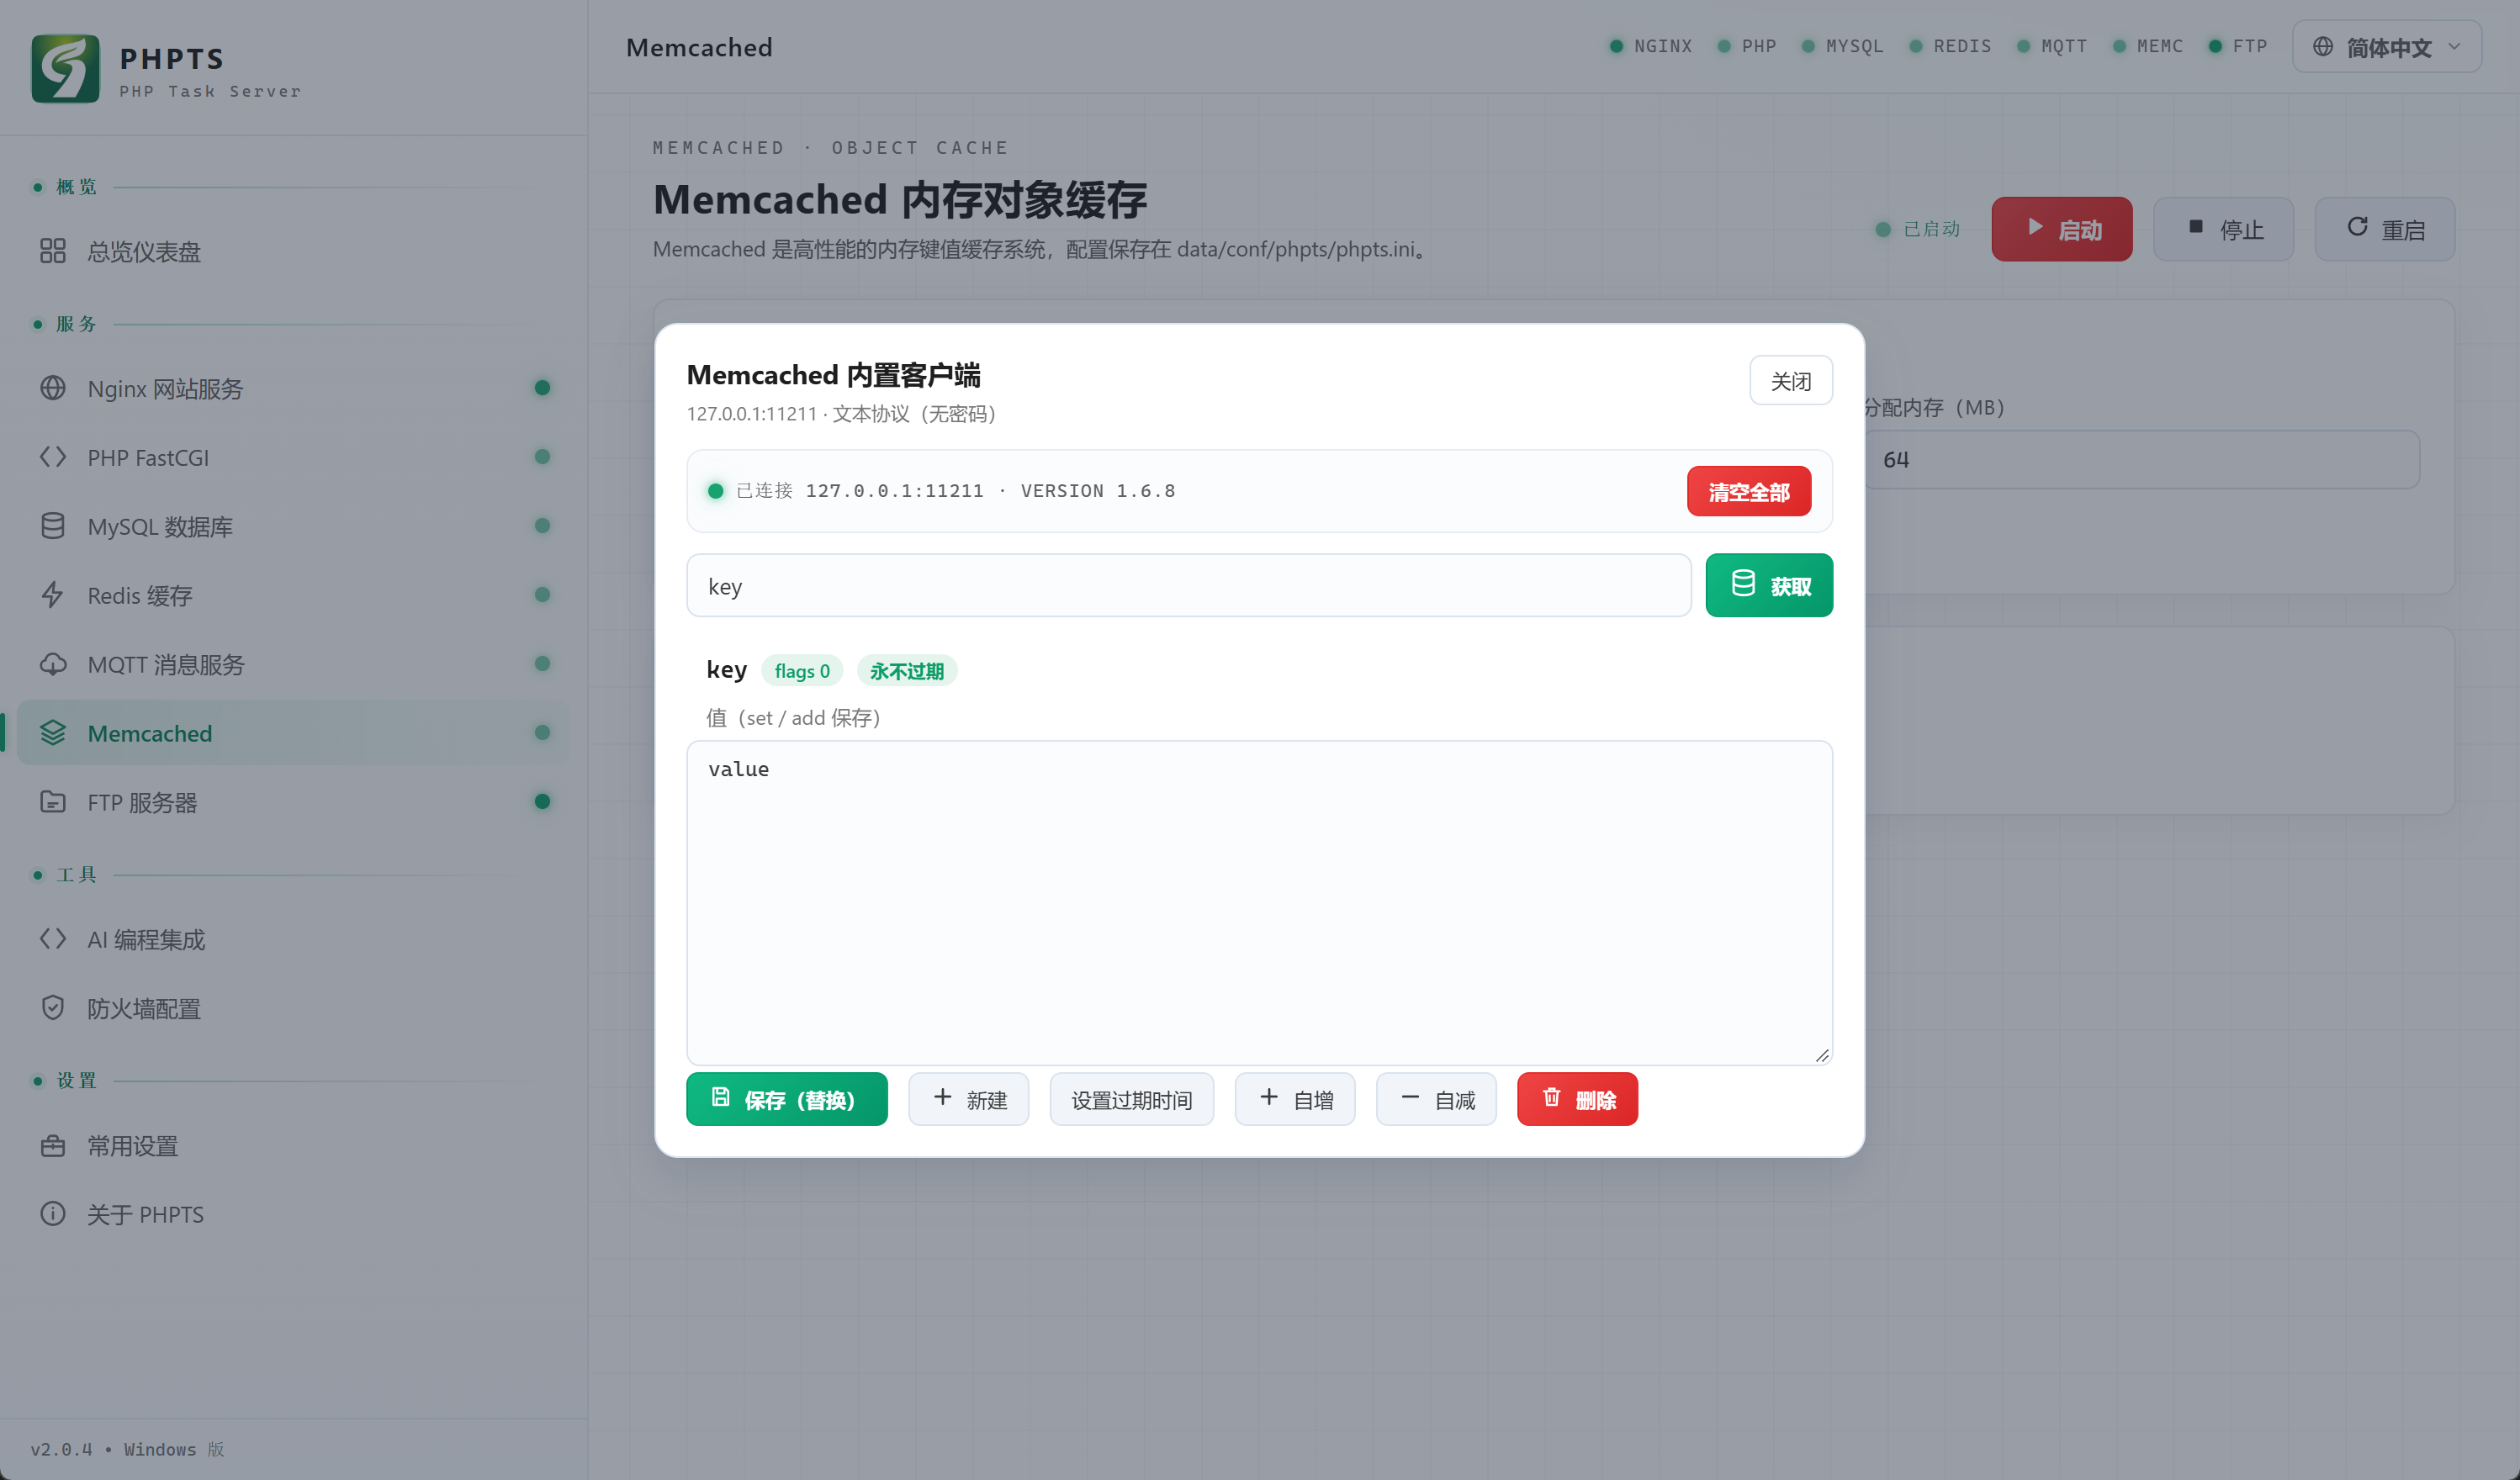Click the Nginx globe icon
The image size is (2520, 1480).
(x=53, y=388)
